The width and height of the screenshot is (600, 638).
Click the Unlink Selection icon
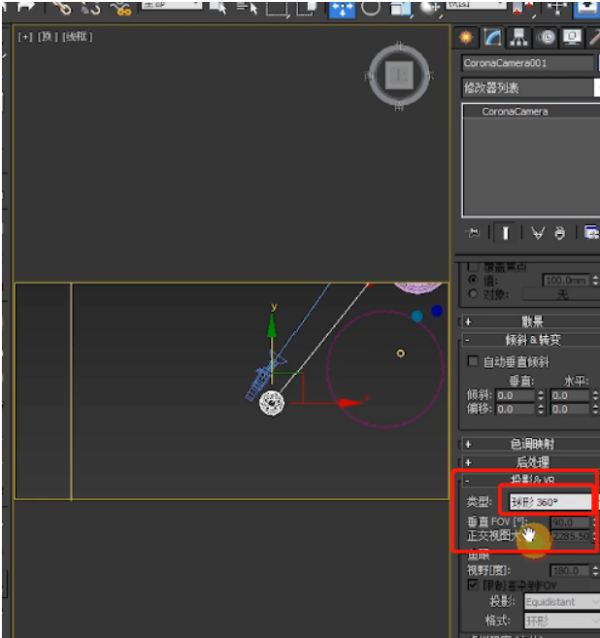coord(91,8)
